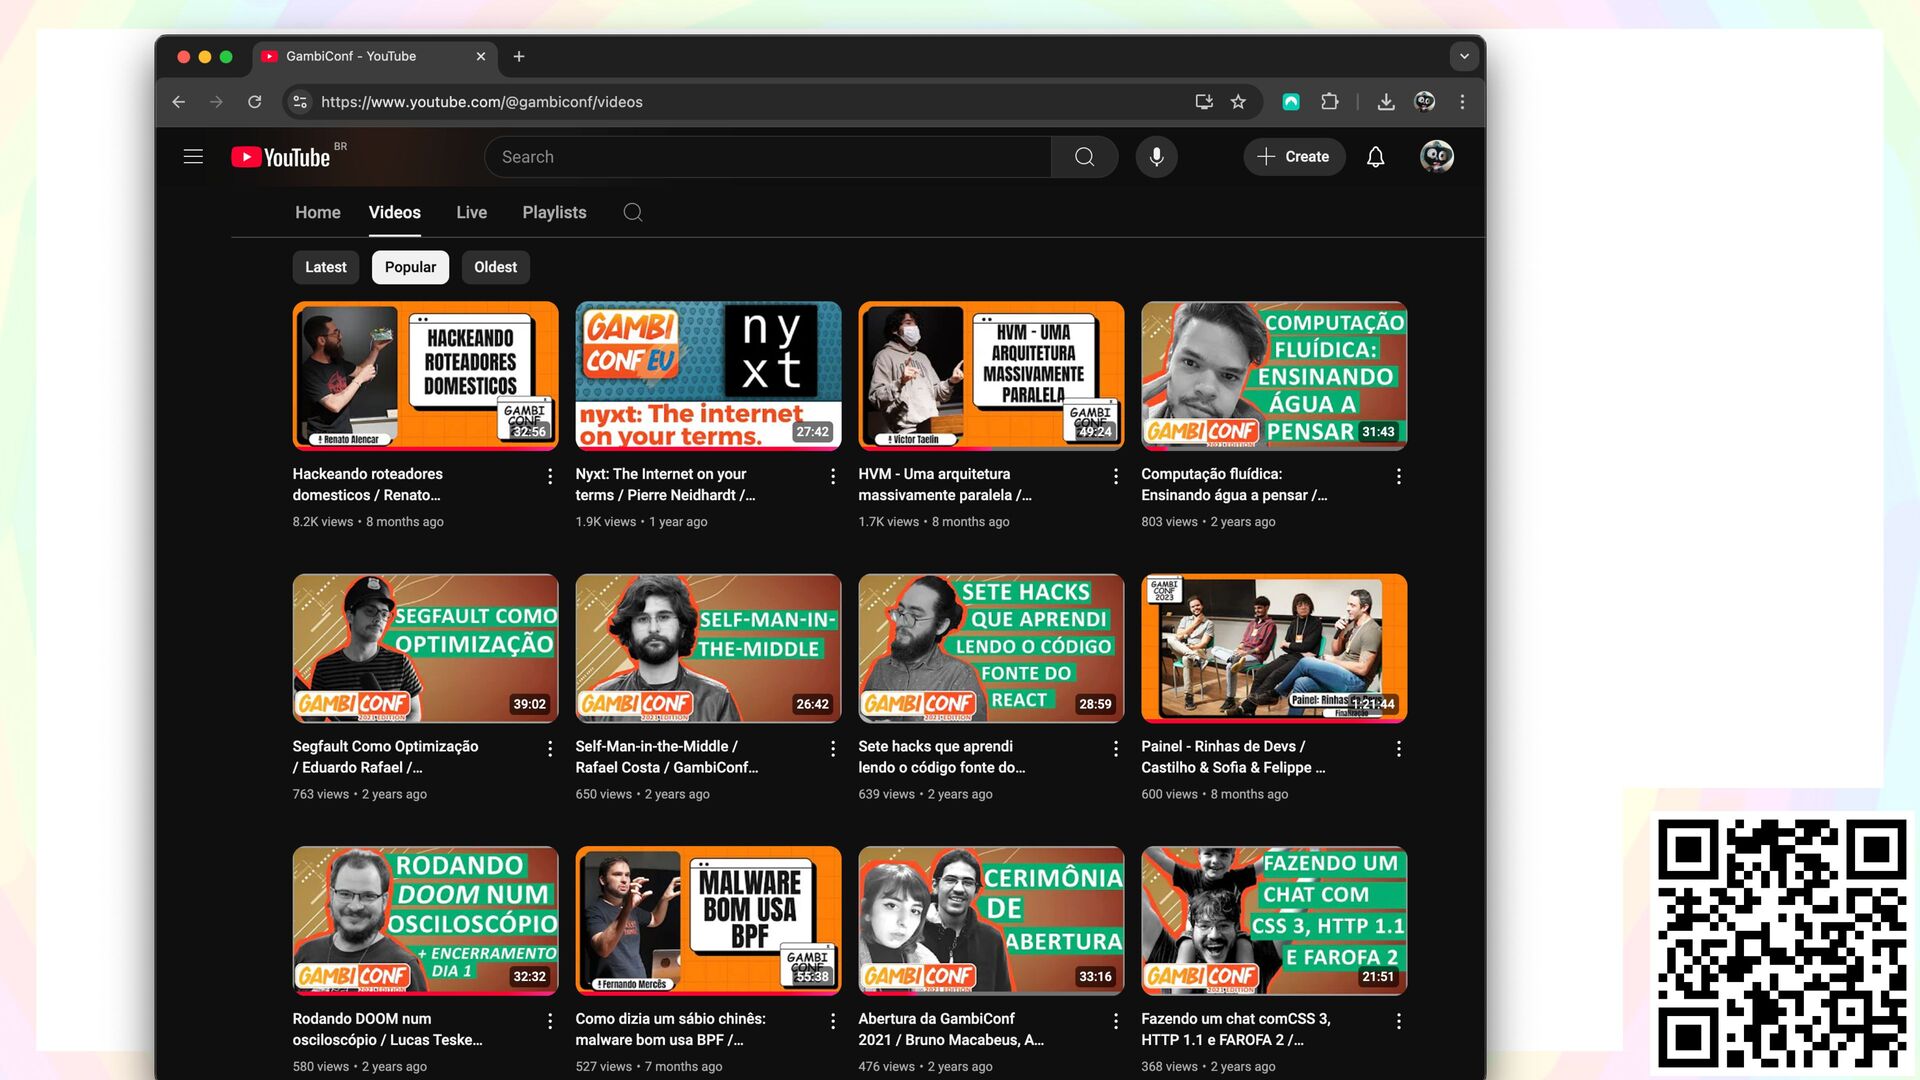Open the teal browser extension icon
This screenshot has height=1080, width=1920.
click(1291, 102)
